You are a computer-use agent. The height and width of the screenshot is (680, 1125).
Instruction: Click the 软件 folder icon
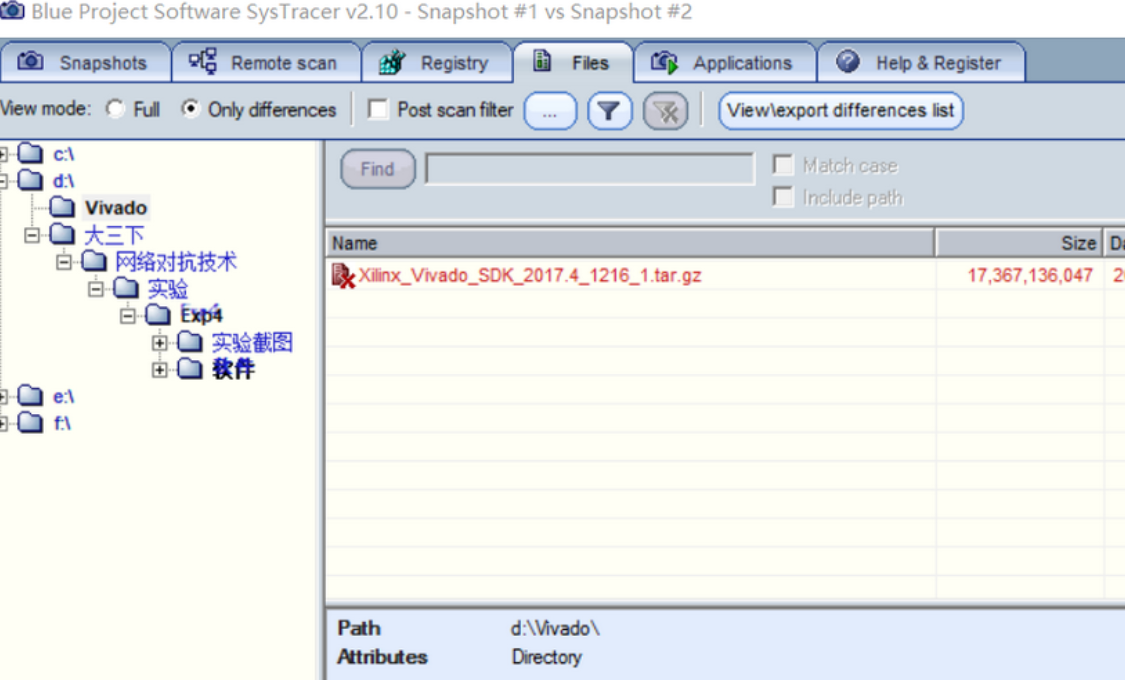click(x=190, y=369)
